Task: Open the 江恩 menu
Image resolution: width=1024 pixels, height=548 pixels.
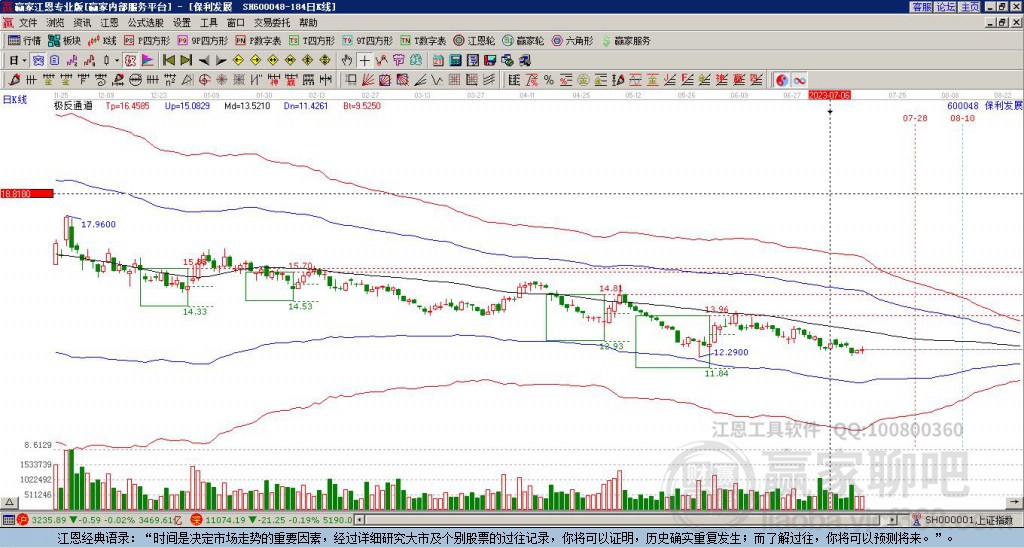Action: coord(110,23)
